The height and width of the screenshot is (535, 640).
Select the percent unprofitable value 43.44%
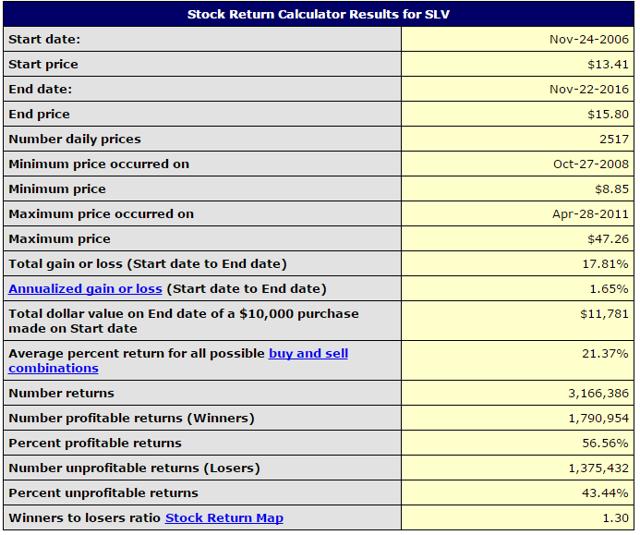click(605, 493)
